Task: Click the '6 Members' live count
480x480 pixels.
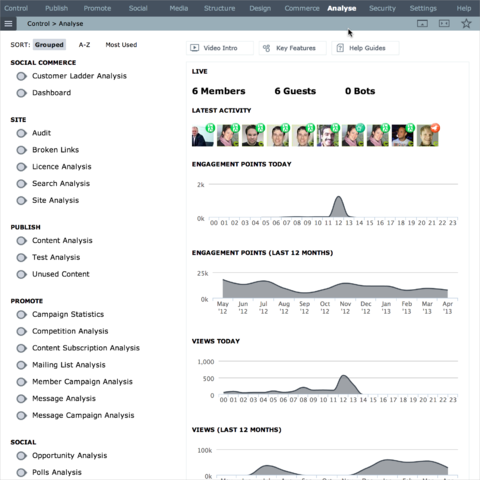Action: pyautogui.click(x=219, y=91)
